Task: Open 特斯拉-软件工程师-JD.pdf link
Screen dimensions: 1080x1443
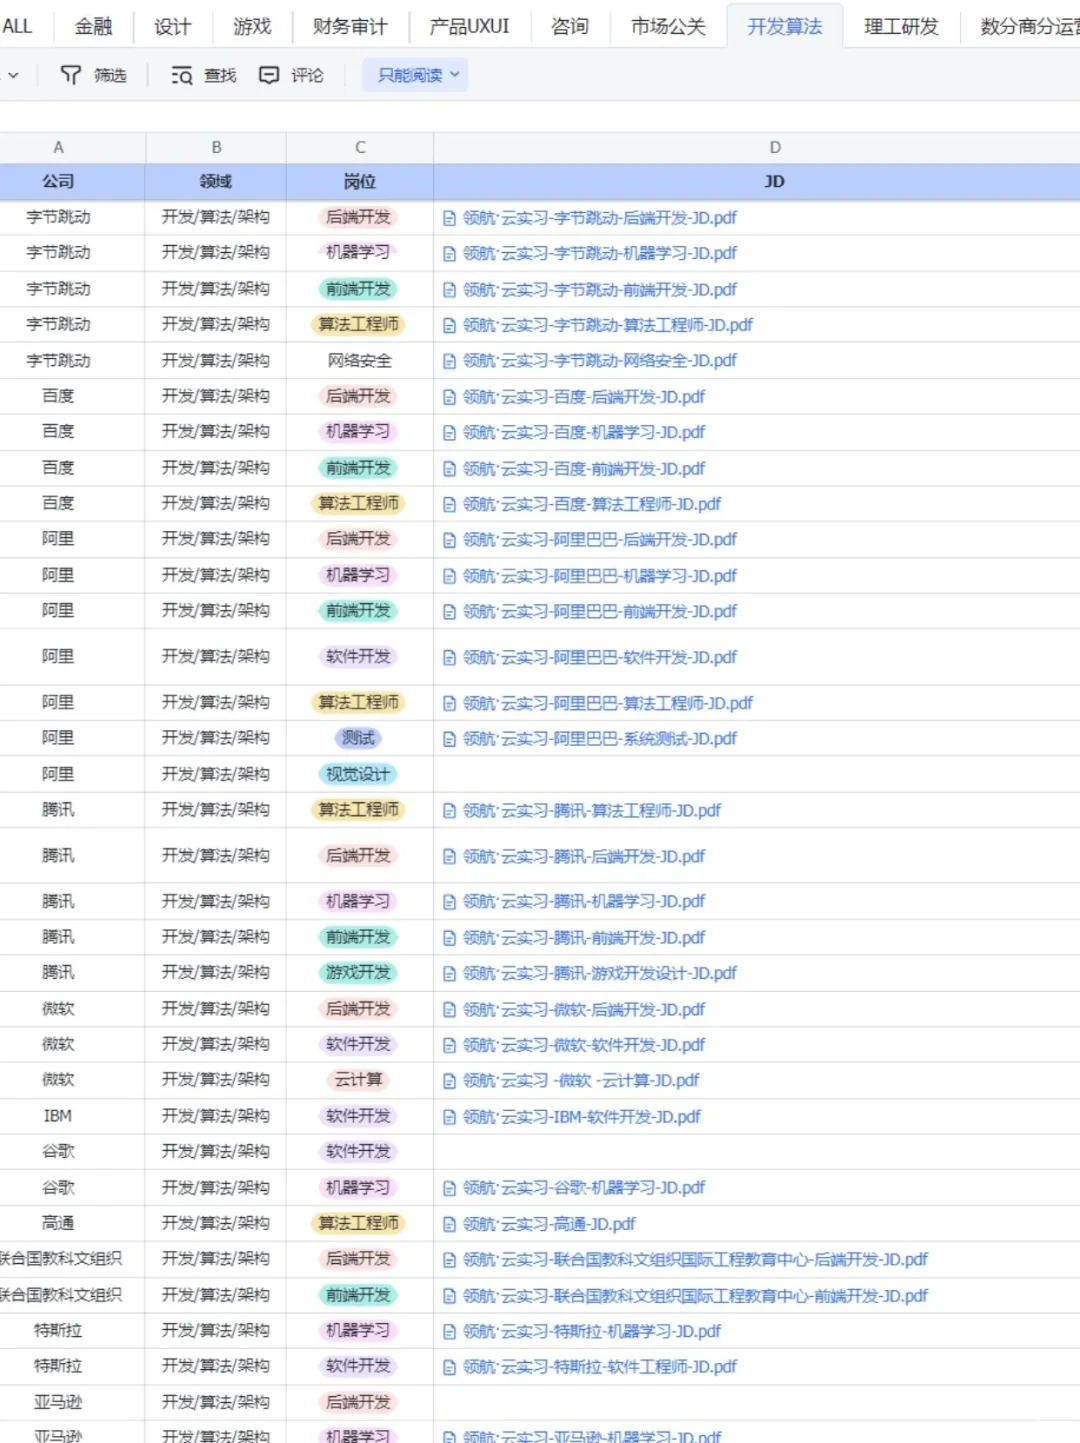Action: pos(599,1367)
